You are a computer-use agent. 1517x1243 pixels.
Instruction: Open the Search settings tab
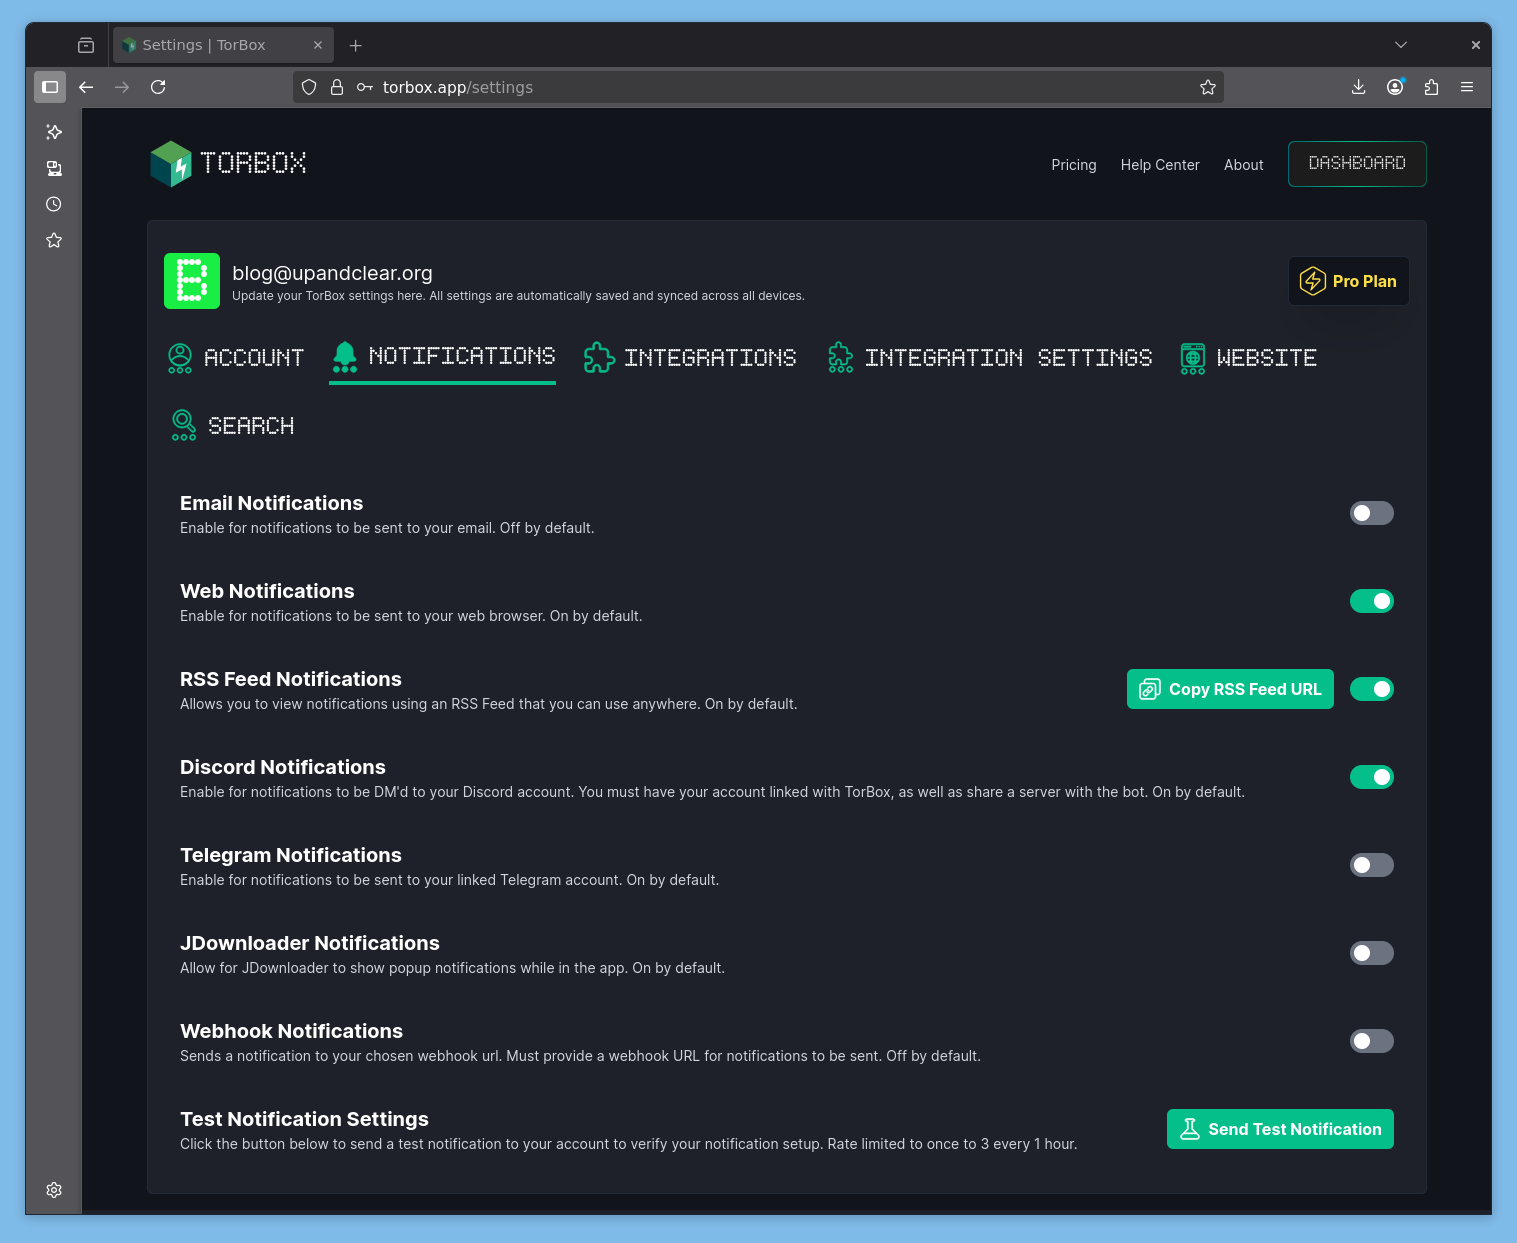(x=232, y=426)
